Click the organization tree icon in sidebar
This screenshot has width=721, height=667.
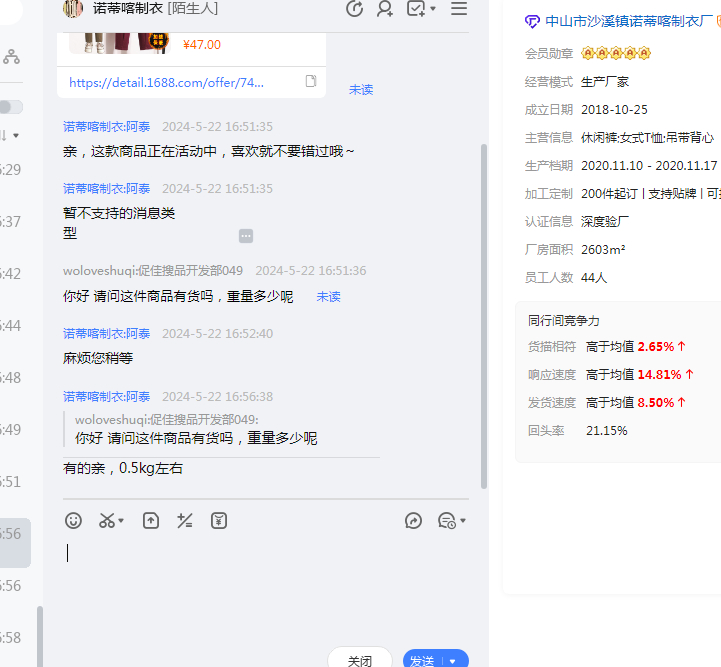11,57
